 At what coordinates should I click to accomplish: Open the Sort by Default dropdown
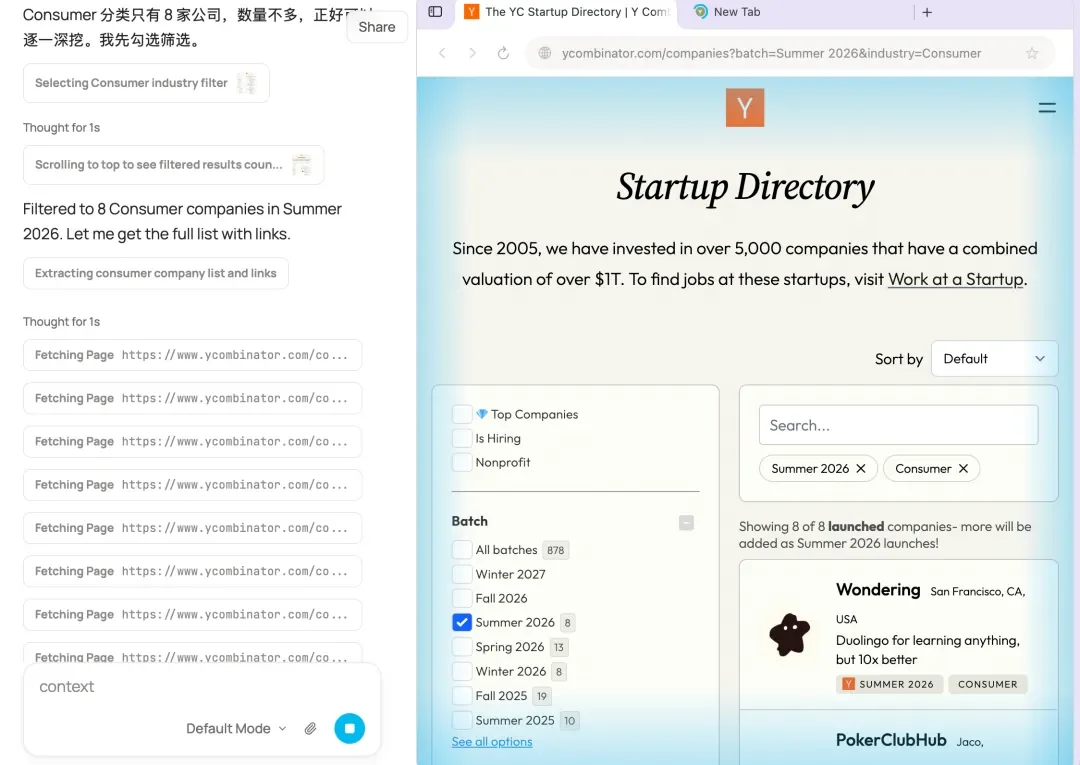(994, 359)
